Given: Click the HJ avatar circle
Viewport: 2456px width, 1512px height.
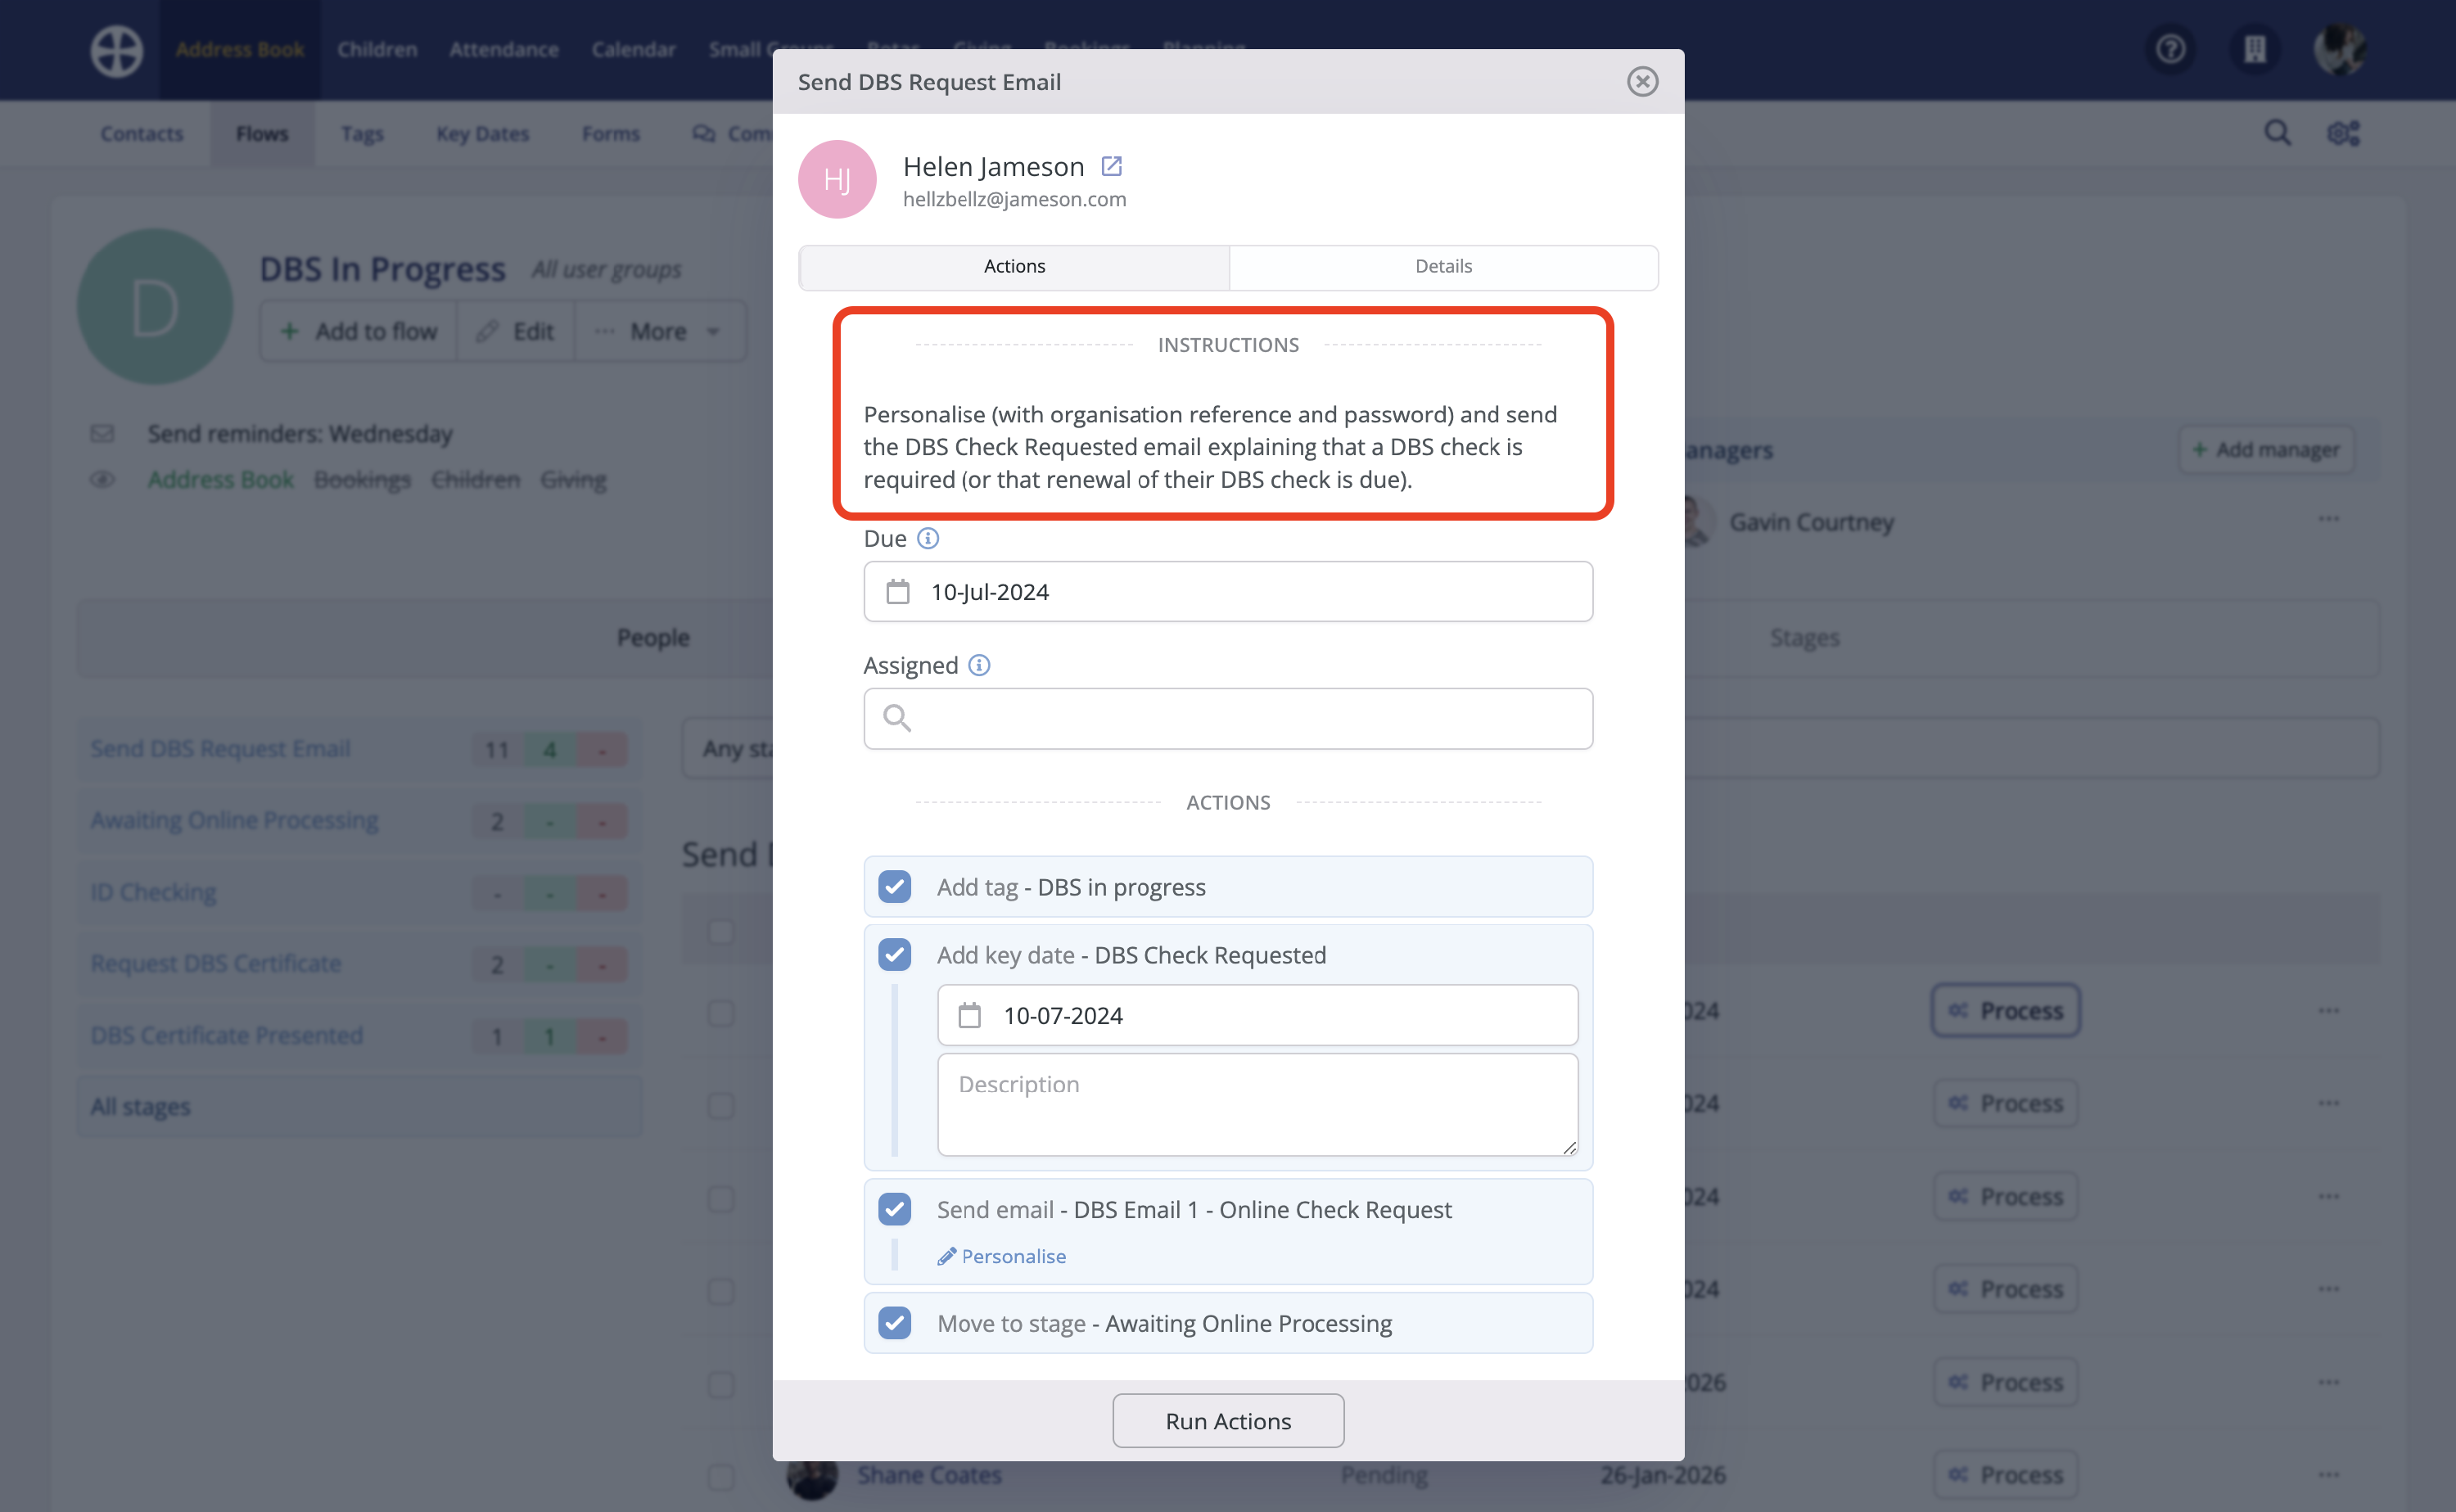Looking at the screenshot, I should click(x=837, y=179).
